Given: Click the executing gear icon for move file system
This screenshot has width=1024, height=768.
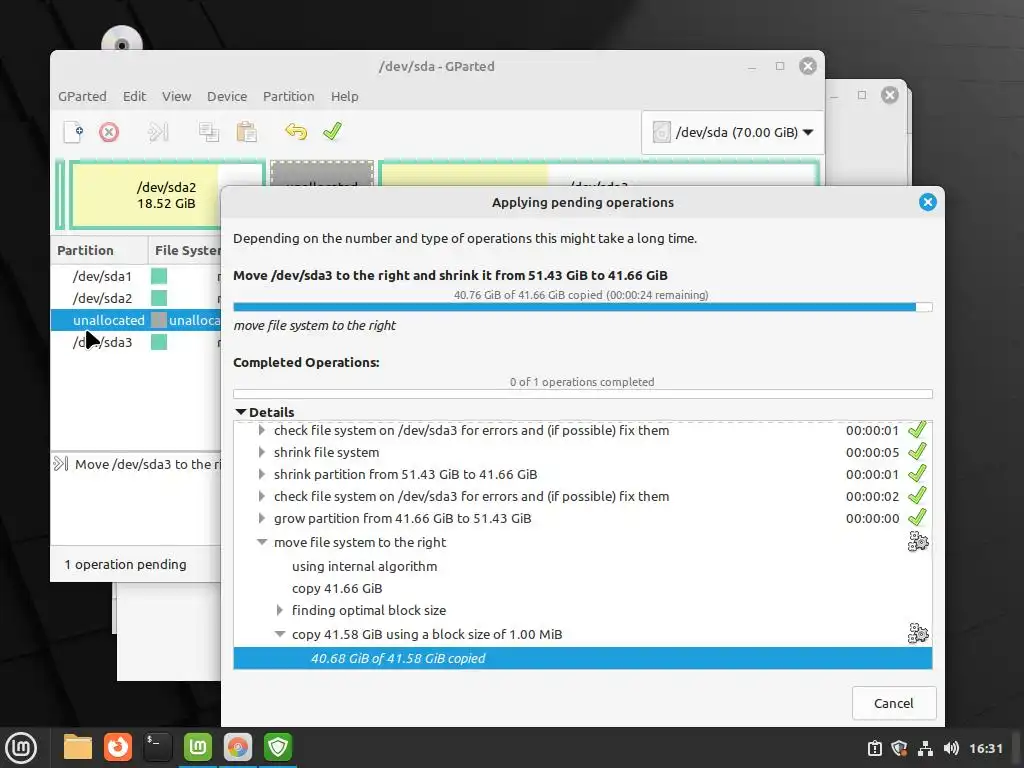Looking at the screenshot, I should point(918,541).
